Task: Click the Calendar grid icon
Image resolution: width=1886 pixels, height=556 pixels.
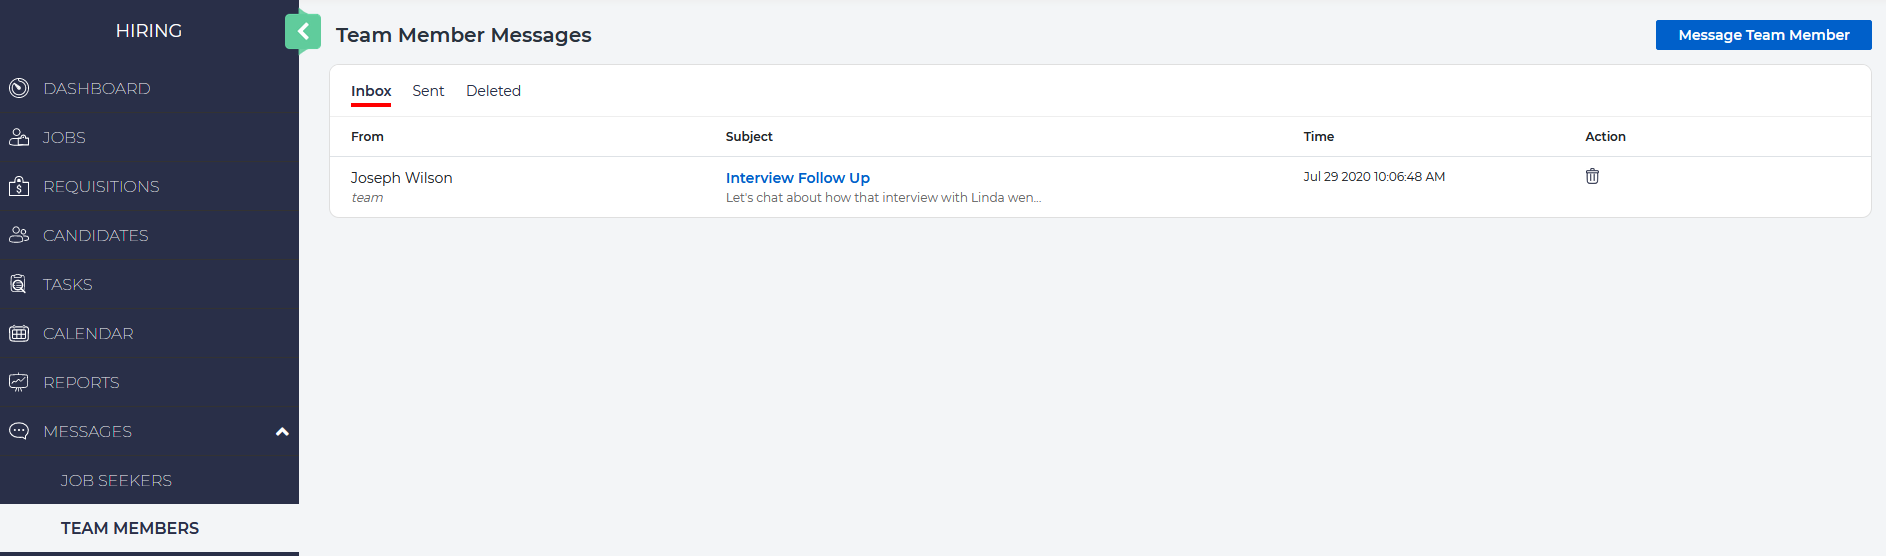Action: coord(19,333)
